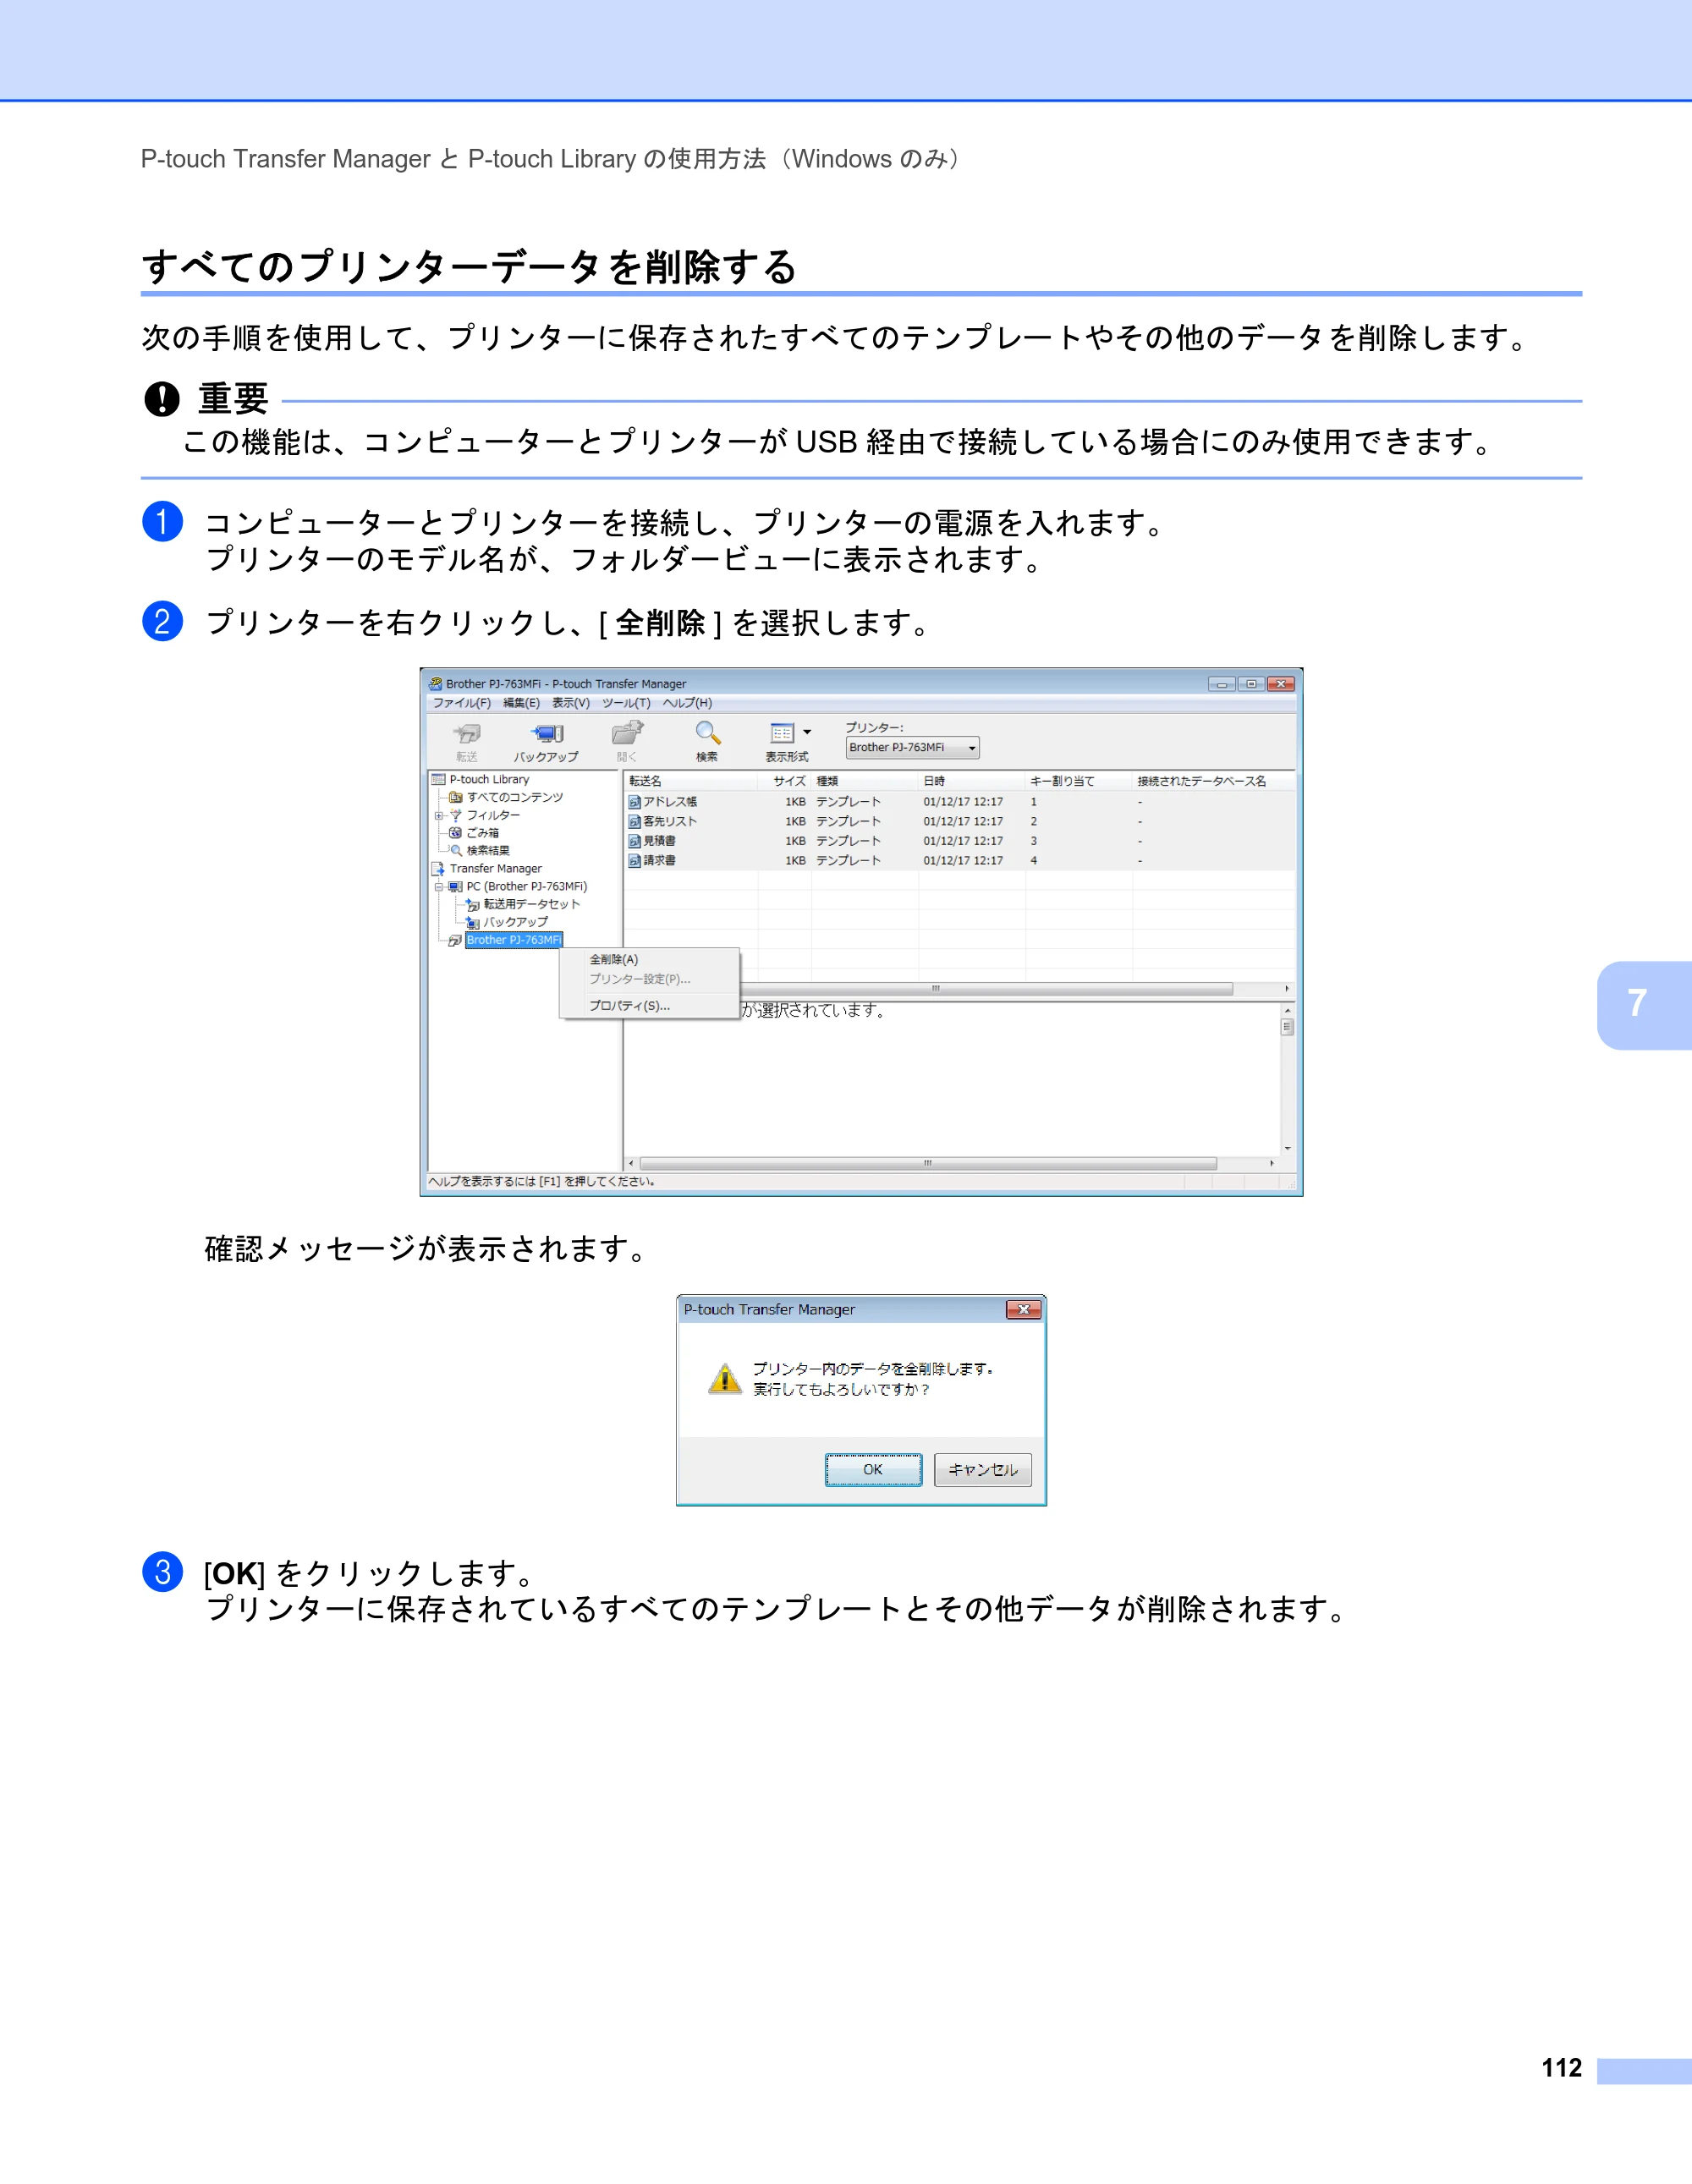Select 転送用データセット in the tree
Viewport: 1692px width, 2184px height.
point(531,904)
